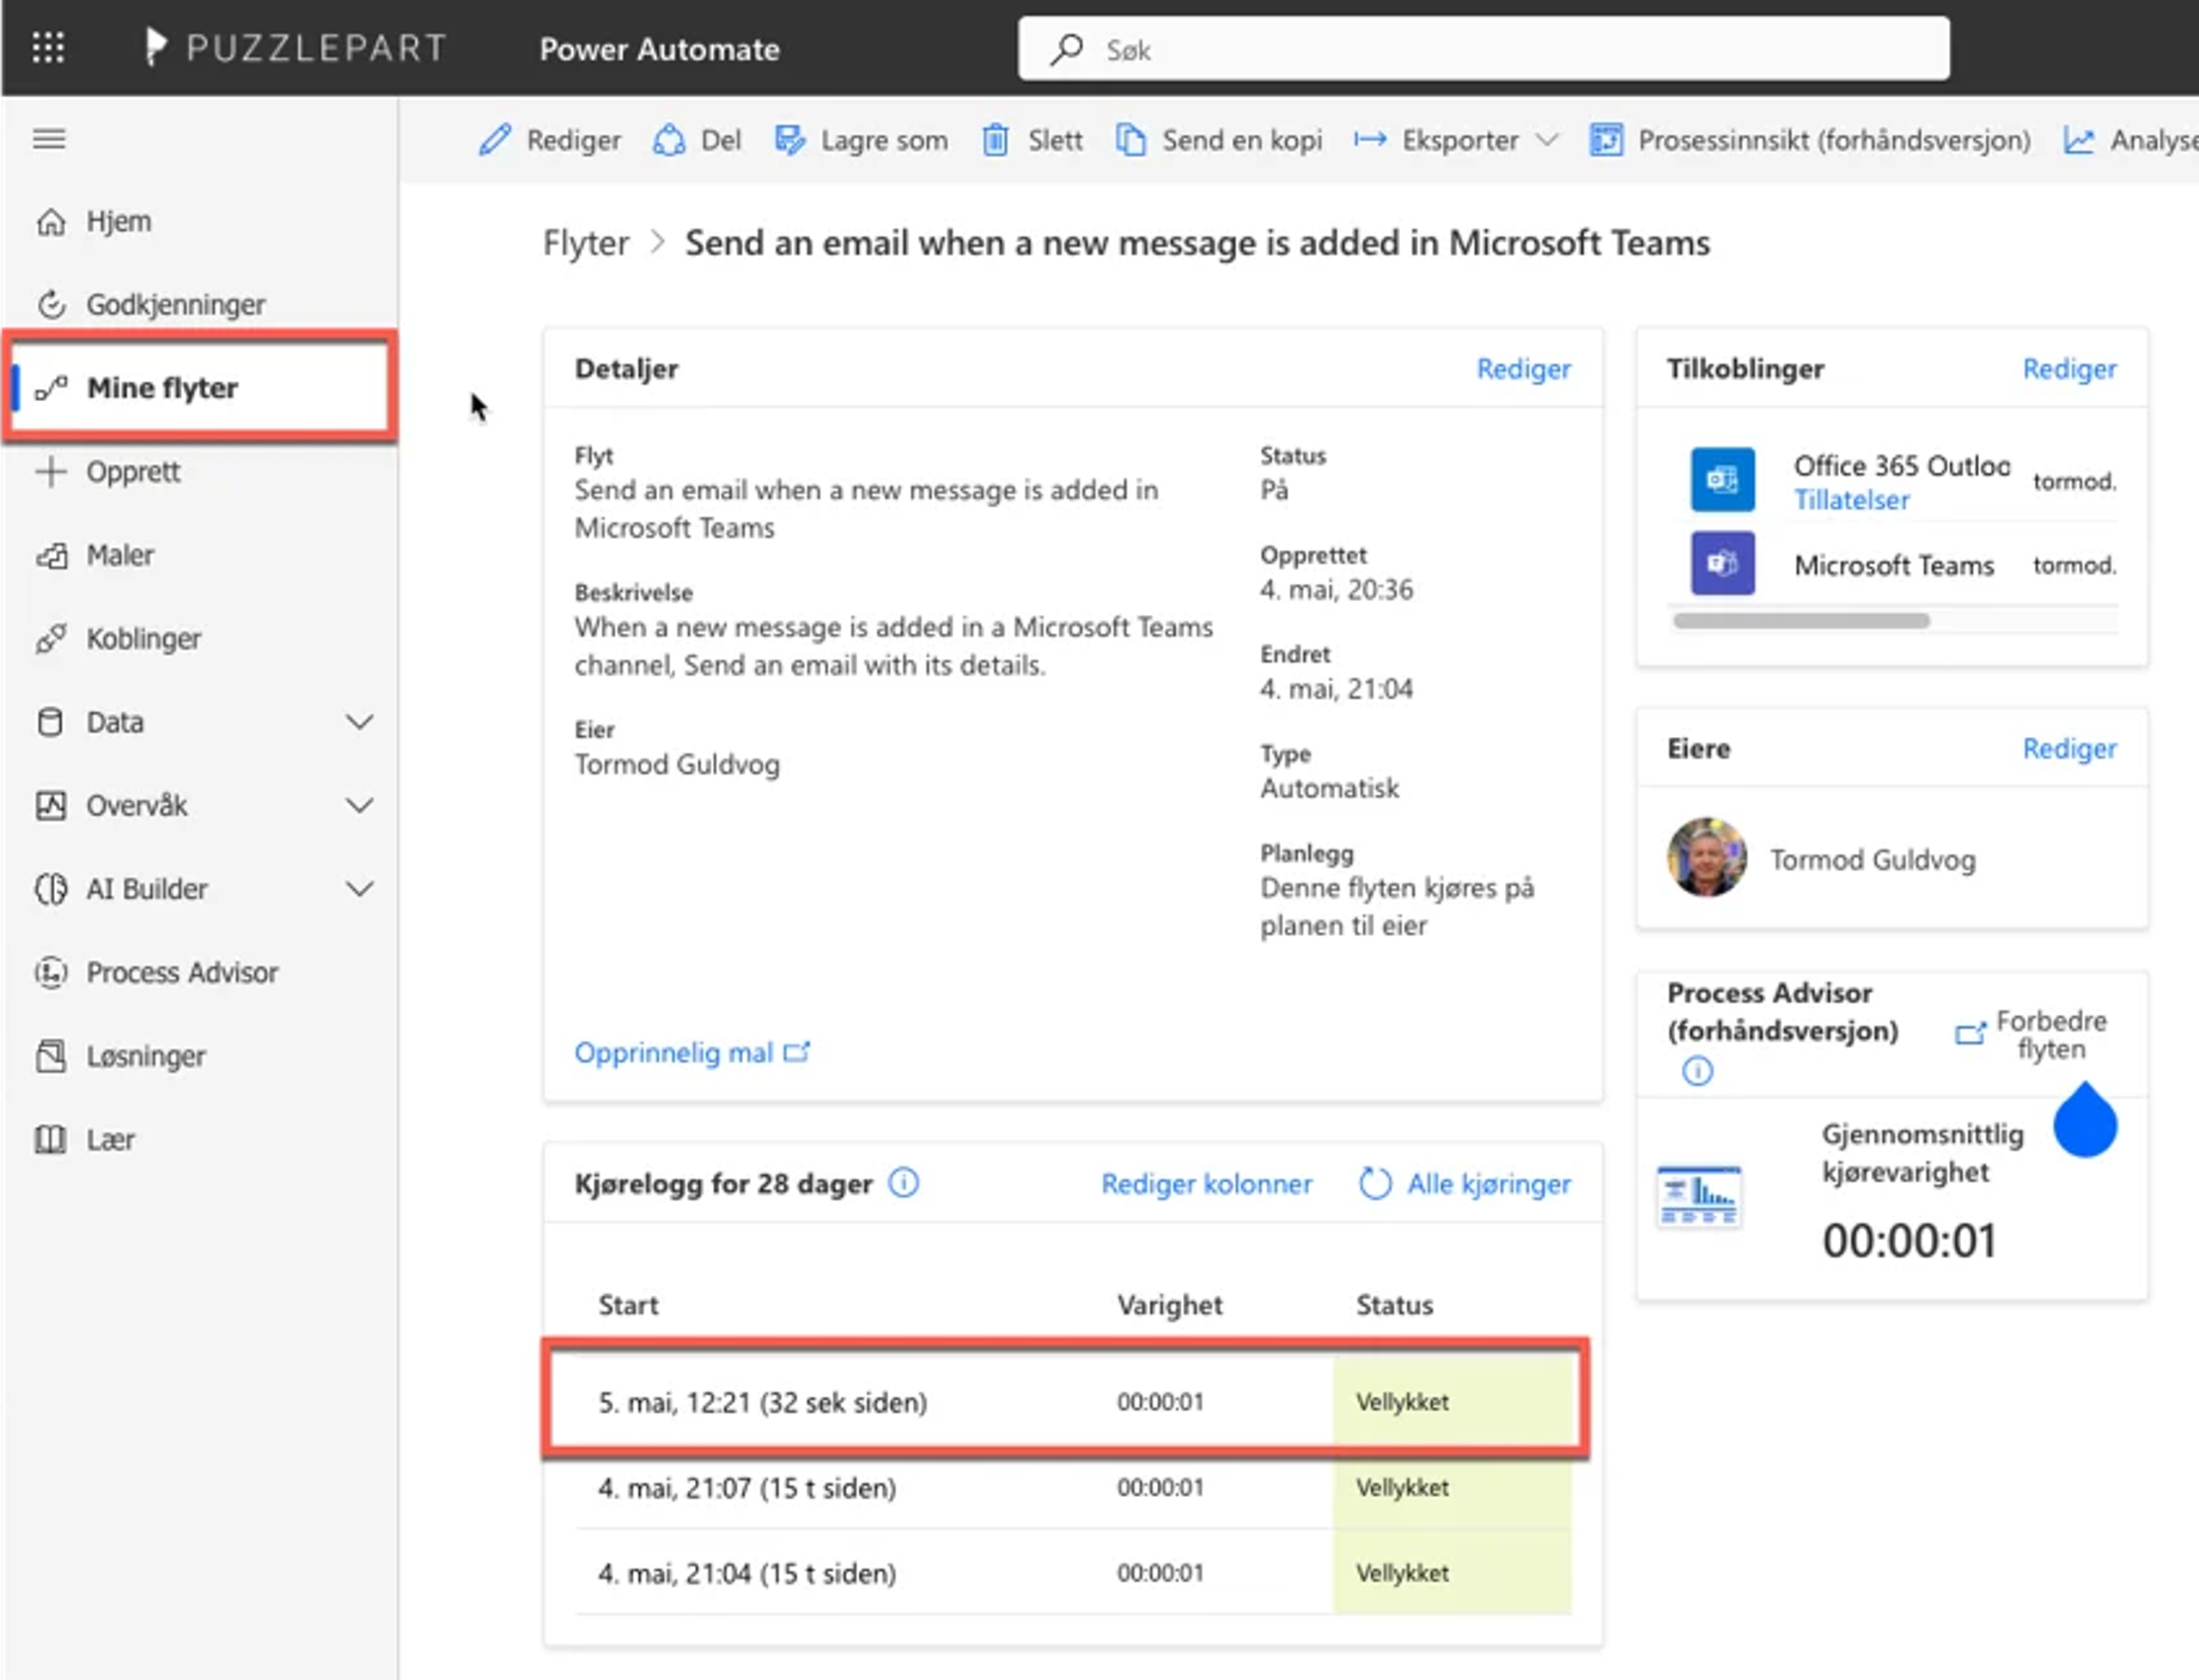Viewport: 2199px width, 1680px height.
Task: Open the app launcher waffle icon
Action: [x=48, y=47]
